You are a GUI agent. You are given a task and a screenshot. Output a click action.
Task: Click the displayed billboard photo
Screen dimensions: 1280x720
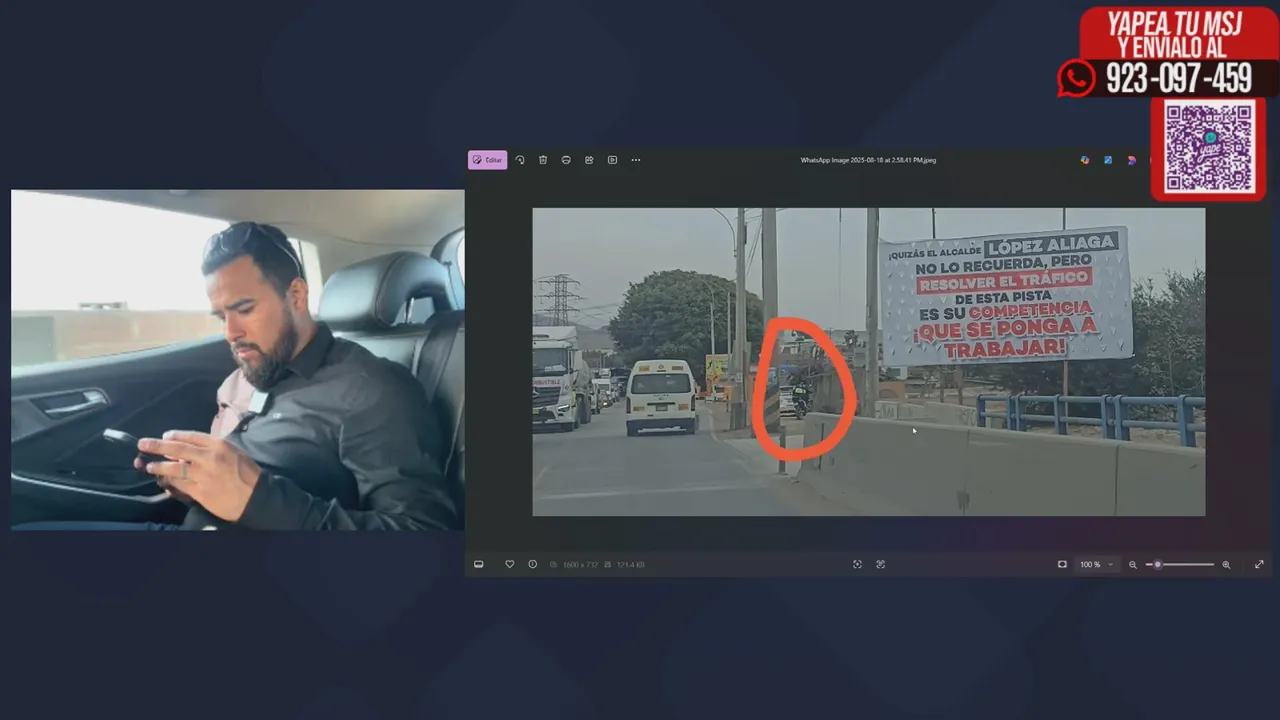[868, 362]
